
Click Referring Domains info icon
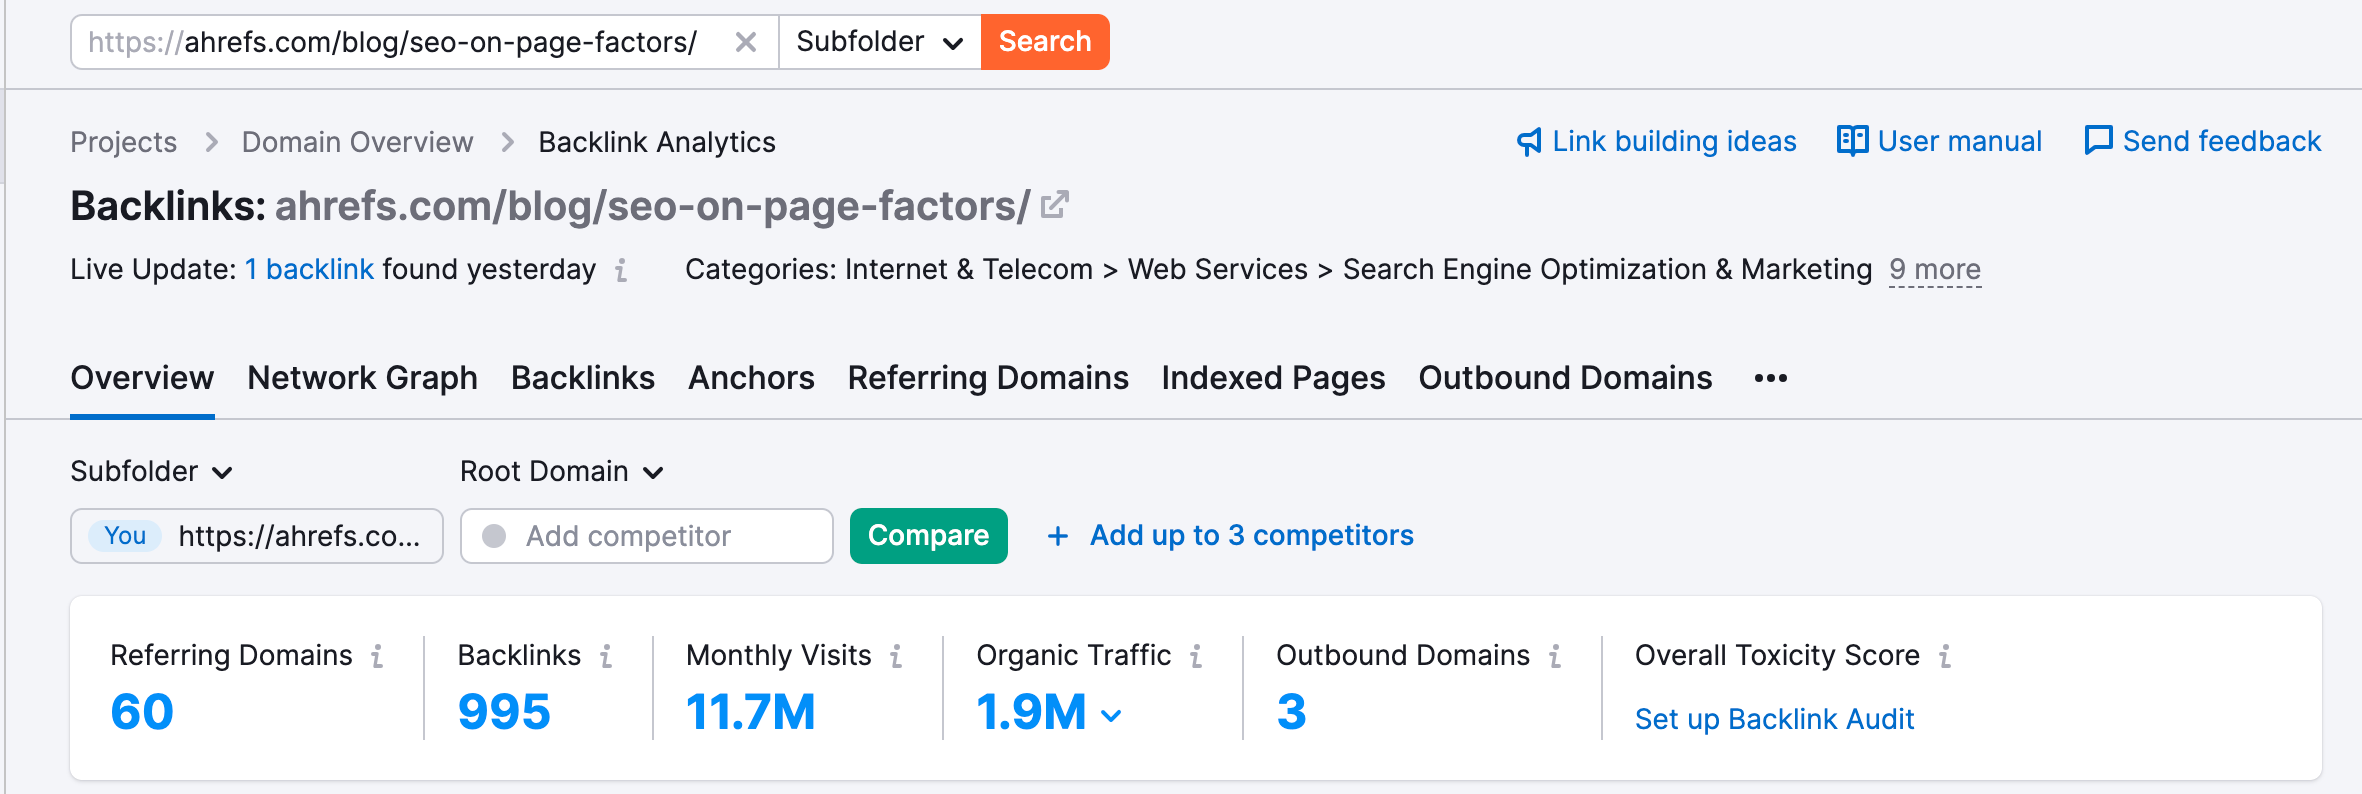pos(377,656)
